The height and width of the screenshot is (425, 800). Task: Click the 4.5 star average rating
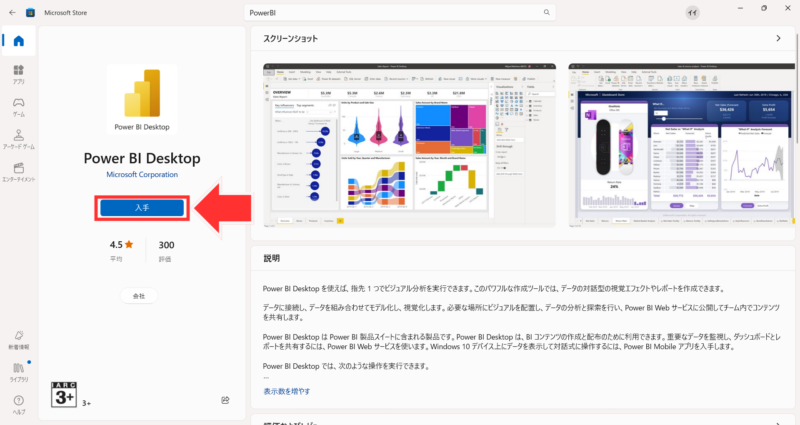click(x=121, y=245)
